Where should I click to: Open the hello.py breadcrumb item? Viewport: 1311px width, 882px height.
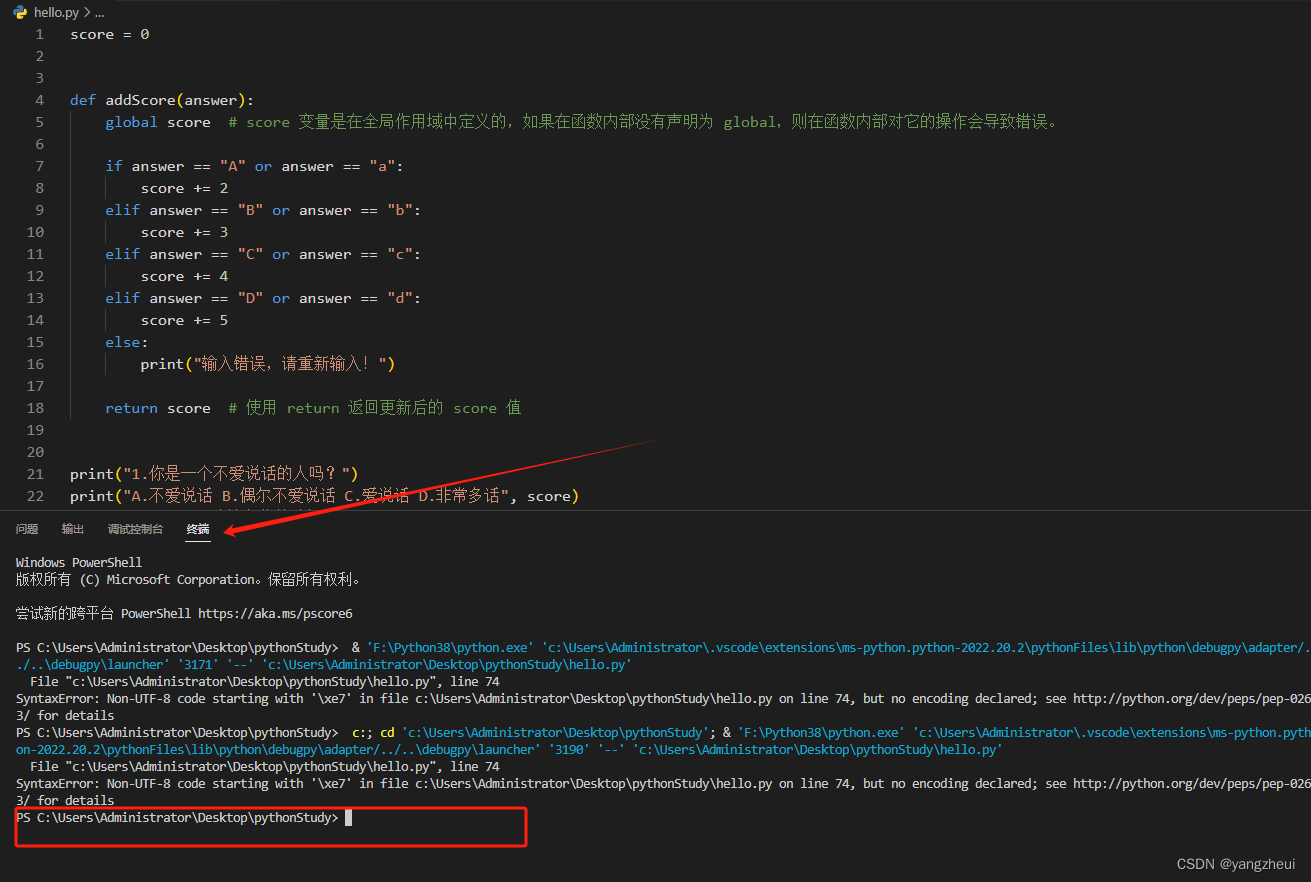tap(56, 12)
